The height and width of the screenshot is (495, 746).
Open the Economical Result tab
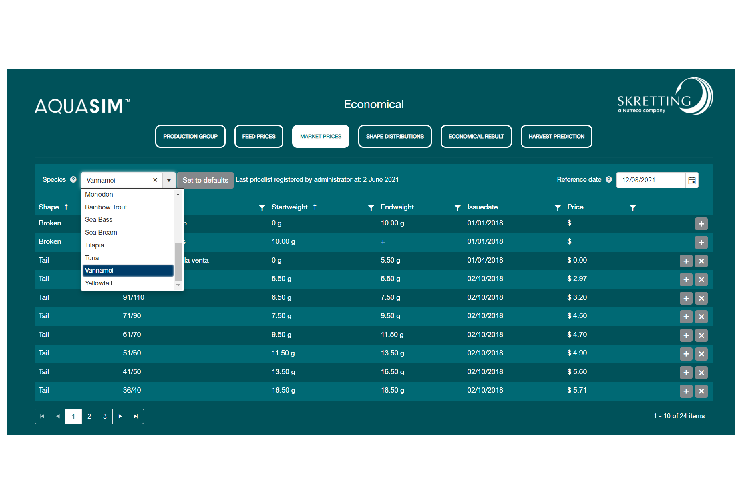[x=476, y=136]
